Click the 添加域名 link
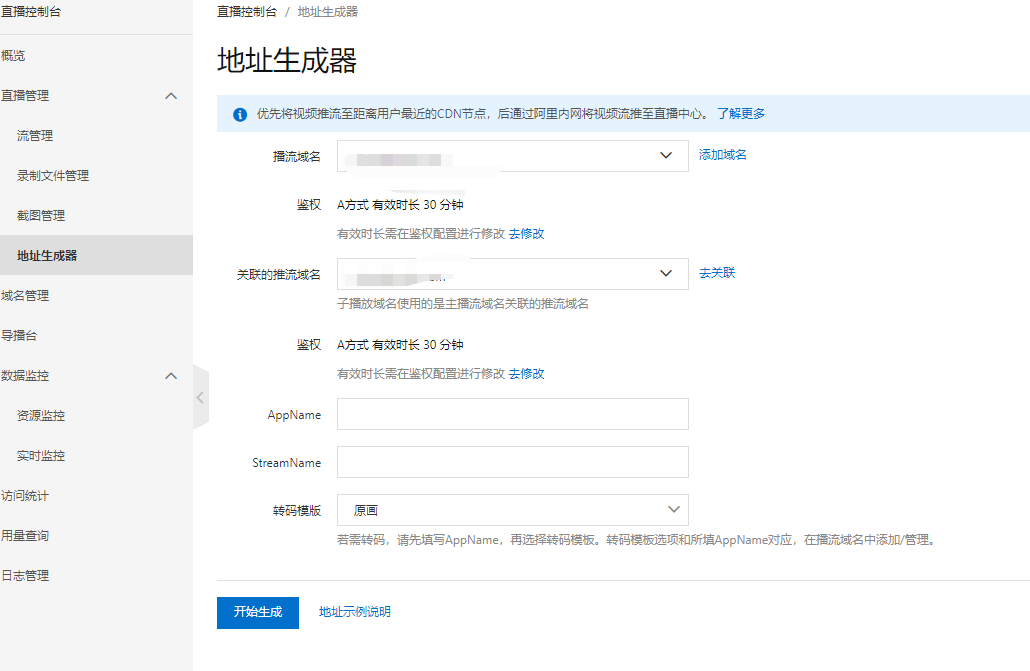The height and width of the screenshot is (671, 1030). click(723, 155)
